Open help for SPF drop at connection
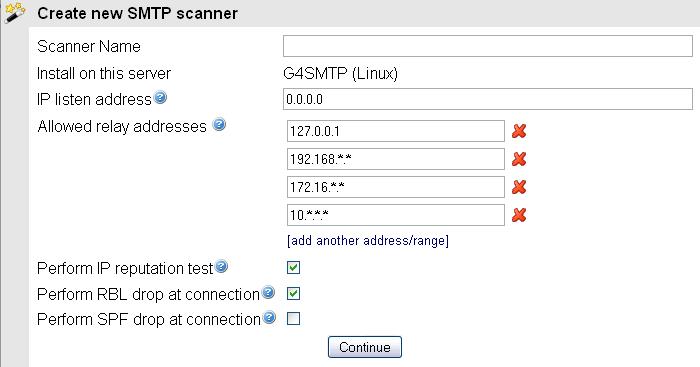 click(x=269, y=318)
